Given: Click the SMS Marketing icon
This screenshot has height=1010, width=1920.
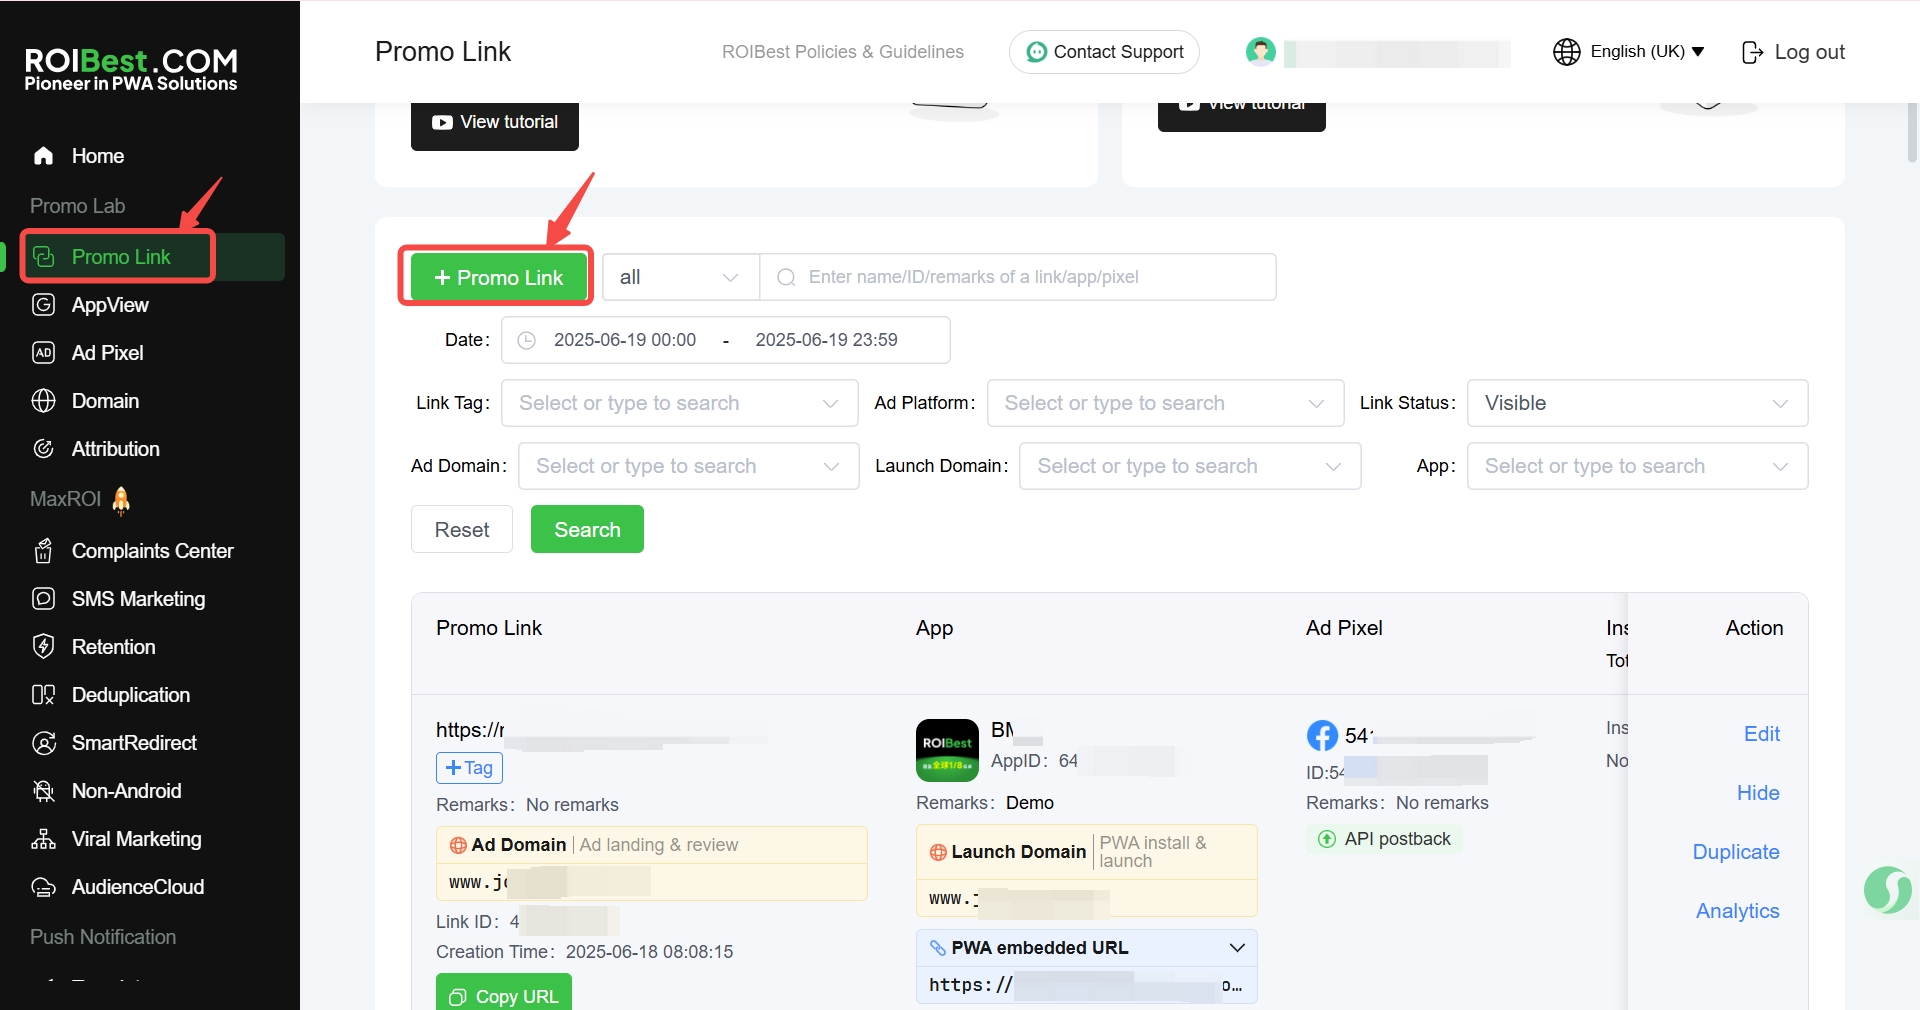Looking at the screenshot, I should [x=43, y=599].
